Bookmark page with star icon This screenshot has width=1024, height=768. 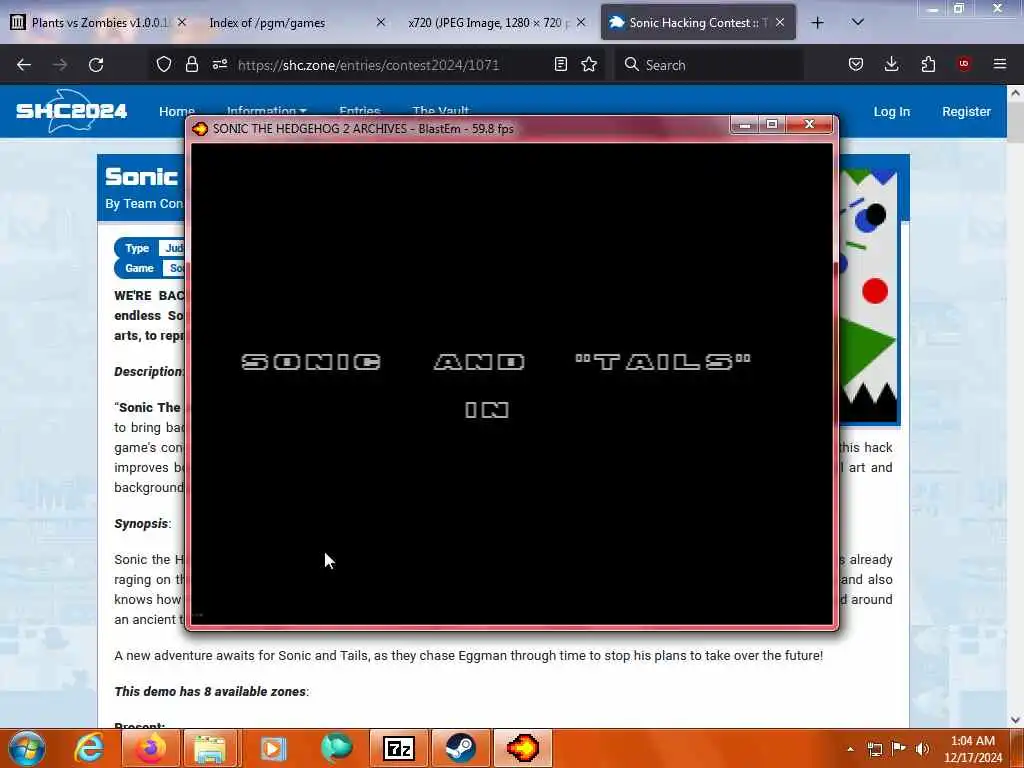pyautogui.click(x=589, y=64)
